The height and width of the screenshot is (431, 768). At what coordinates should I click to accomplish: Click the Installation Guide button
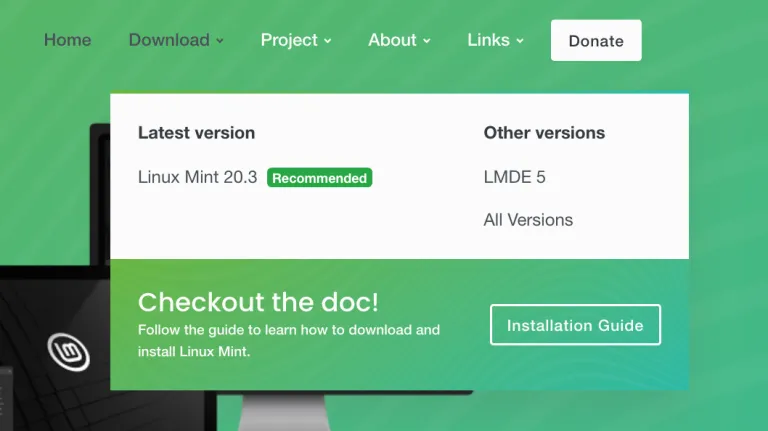click(x=575, y=325)
